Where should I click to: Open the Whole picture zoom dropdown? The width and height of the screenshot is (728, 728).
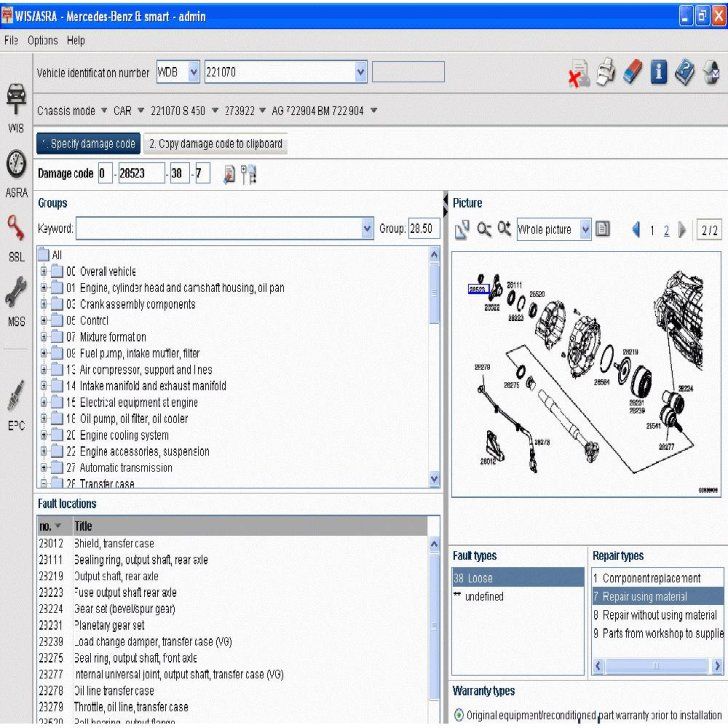point(585,229)
